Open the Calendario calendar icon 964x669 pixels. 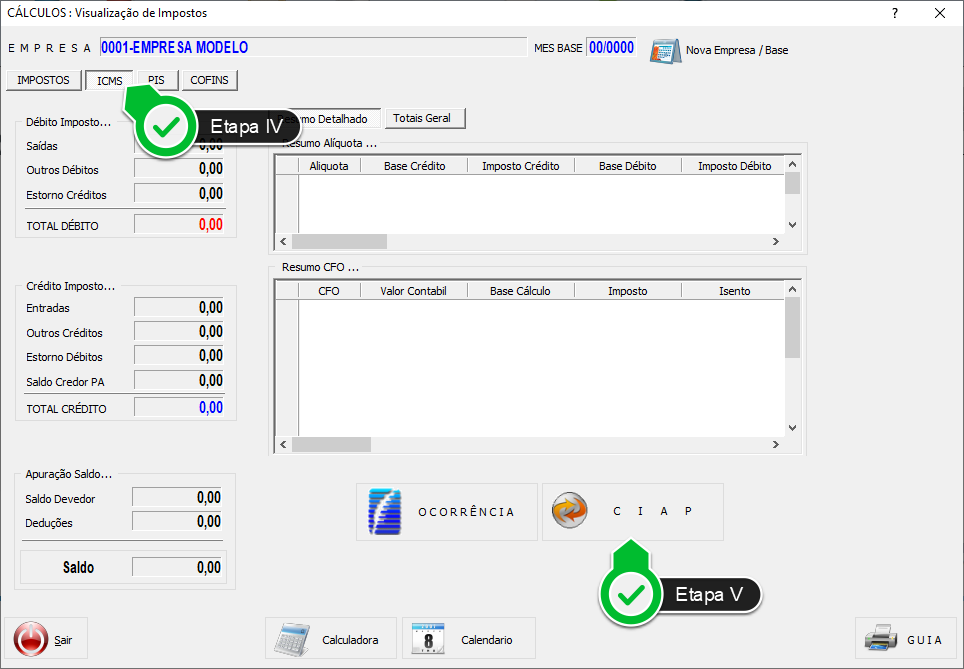[x=428, y=639]
